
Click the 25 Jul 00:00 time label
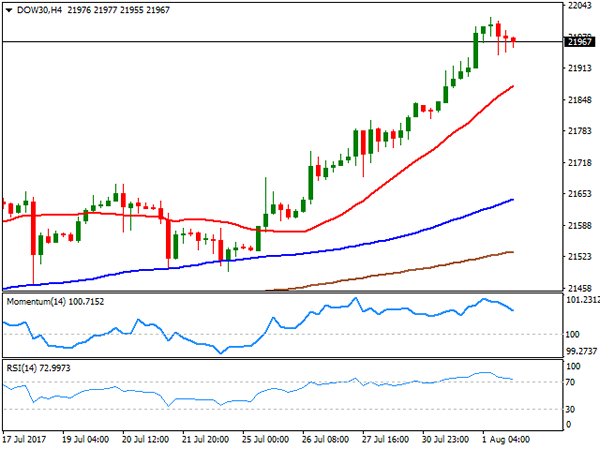(x=265, y=439)
